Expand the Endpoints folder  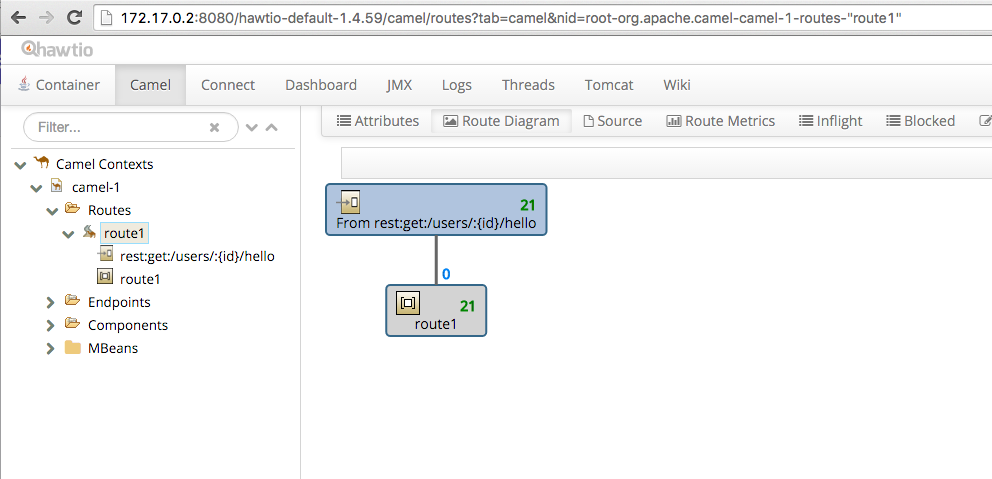51,302
